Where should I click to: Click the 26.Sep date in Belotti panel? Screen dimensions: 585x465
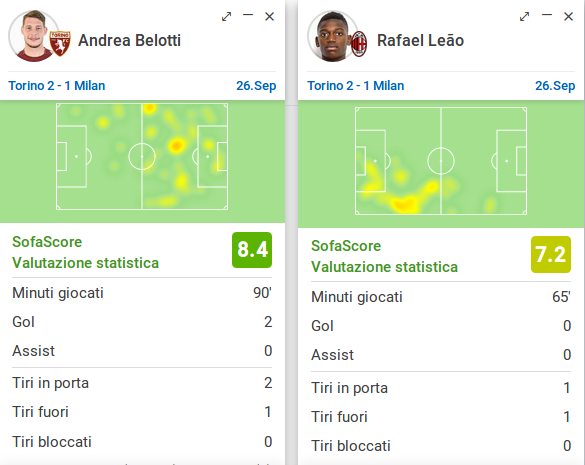tap(256, 86)
